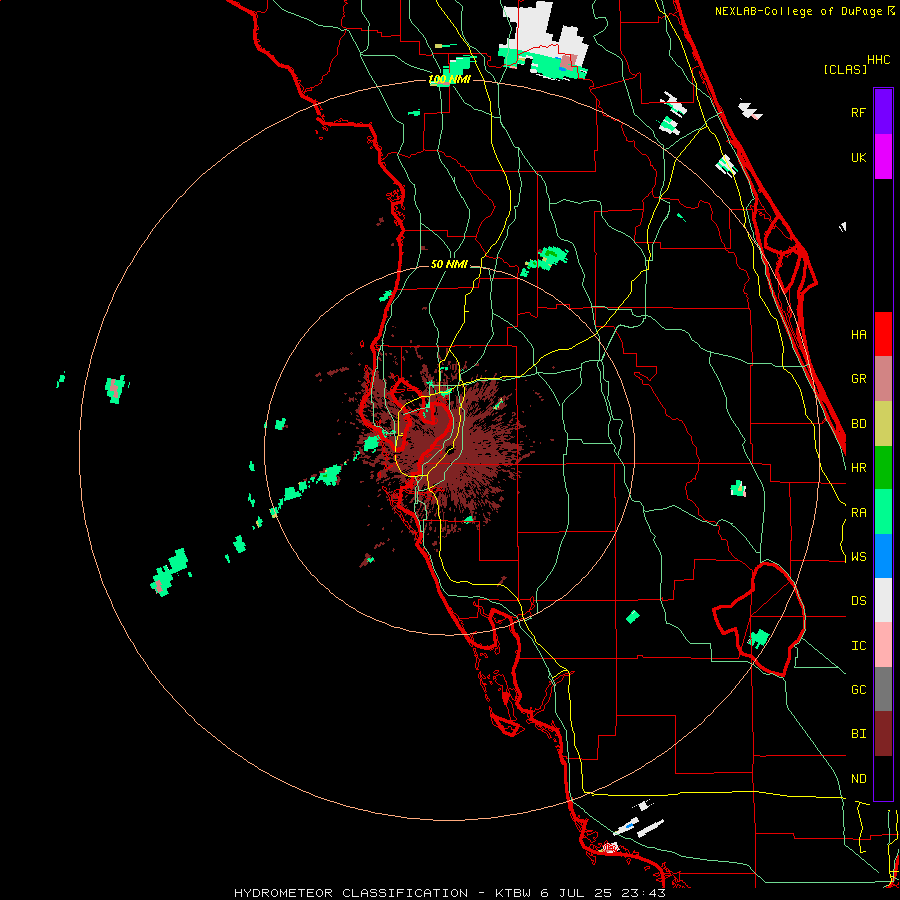Click the HA red legend swatch
Image resolution: width=900 pixels, height=900 pixels.
point(883,334)
